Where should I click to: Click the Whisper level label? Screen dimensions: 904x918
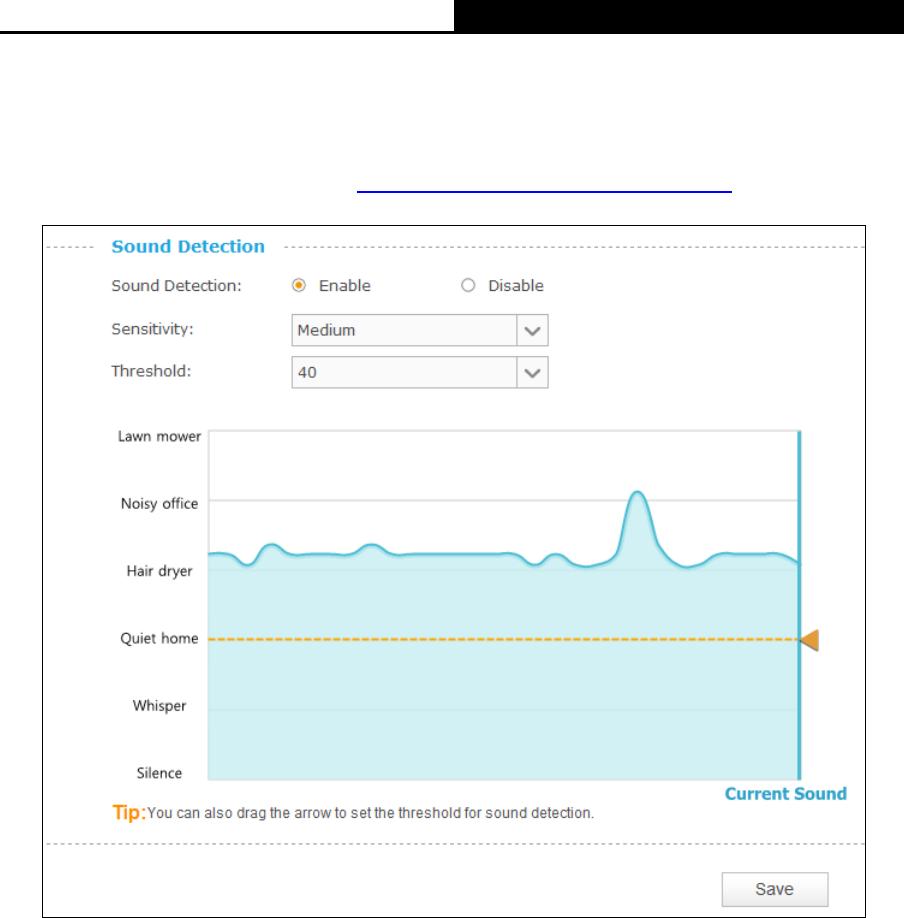coord(159,705)
